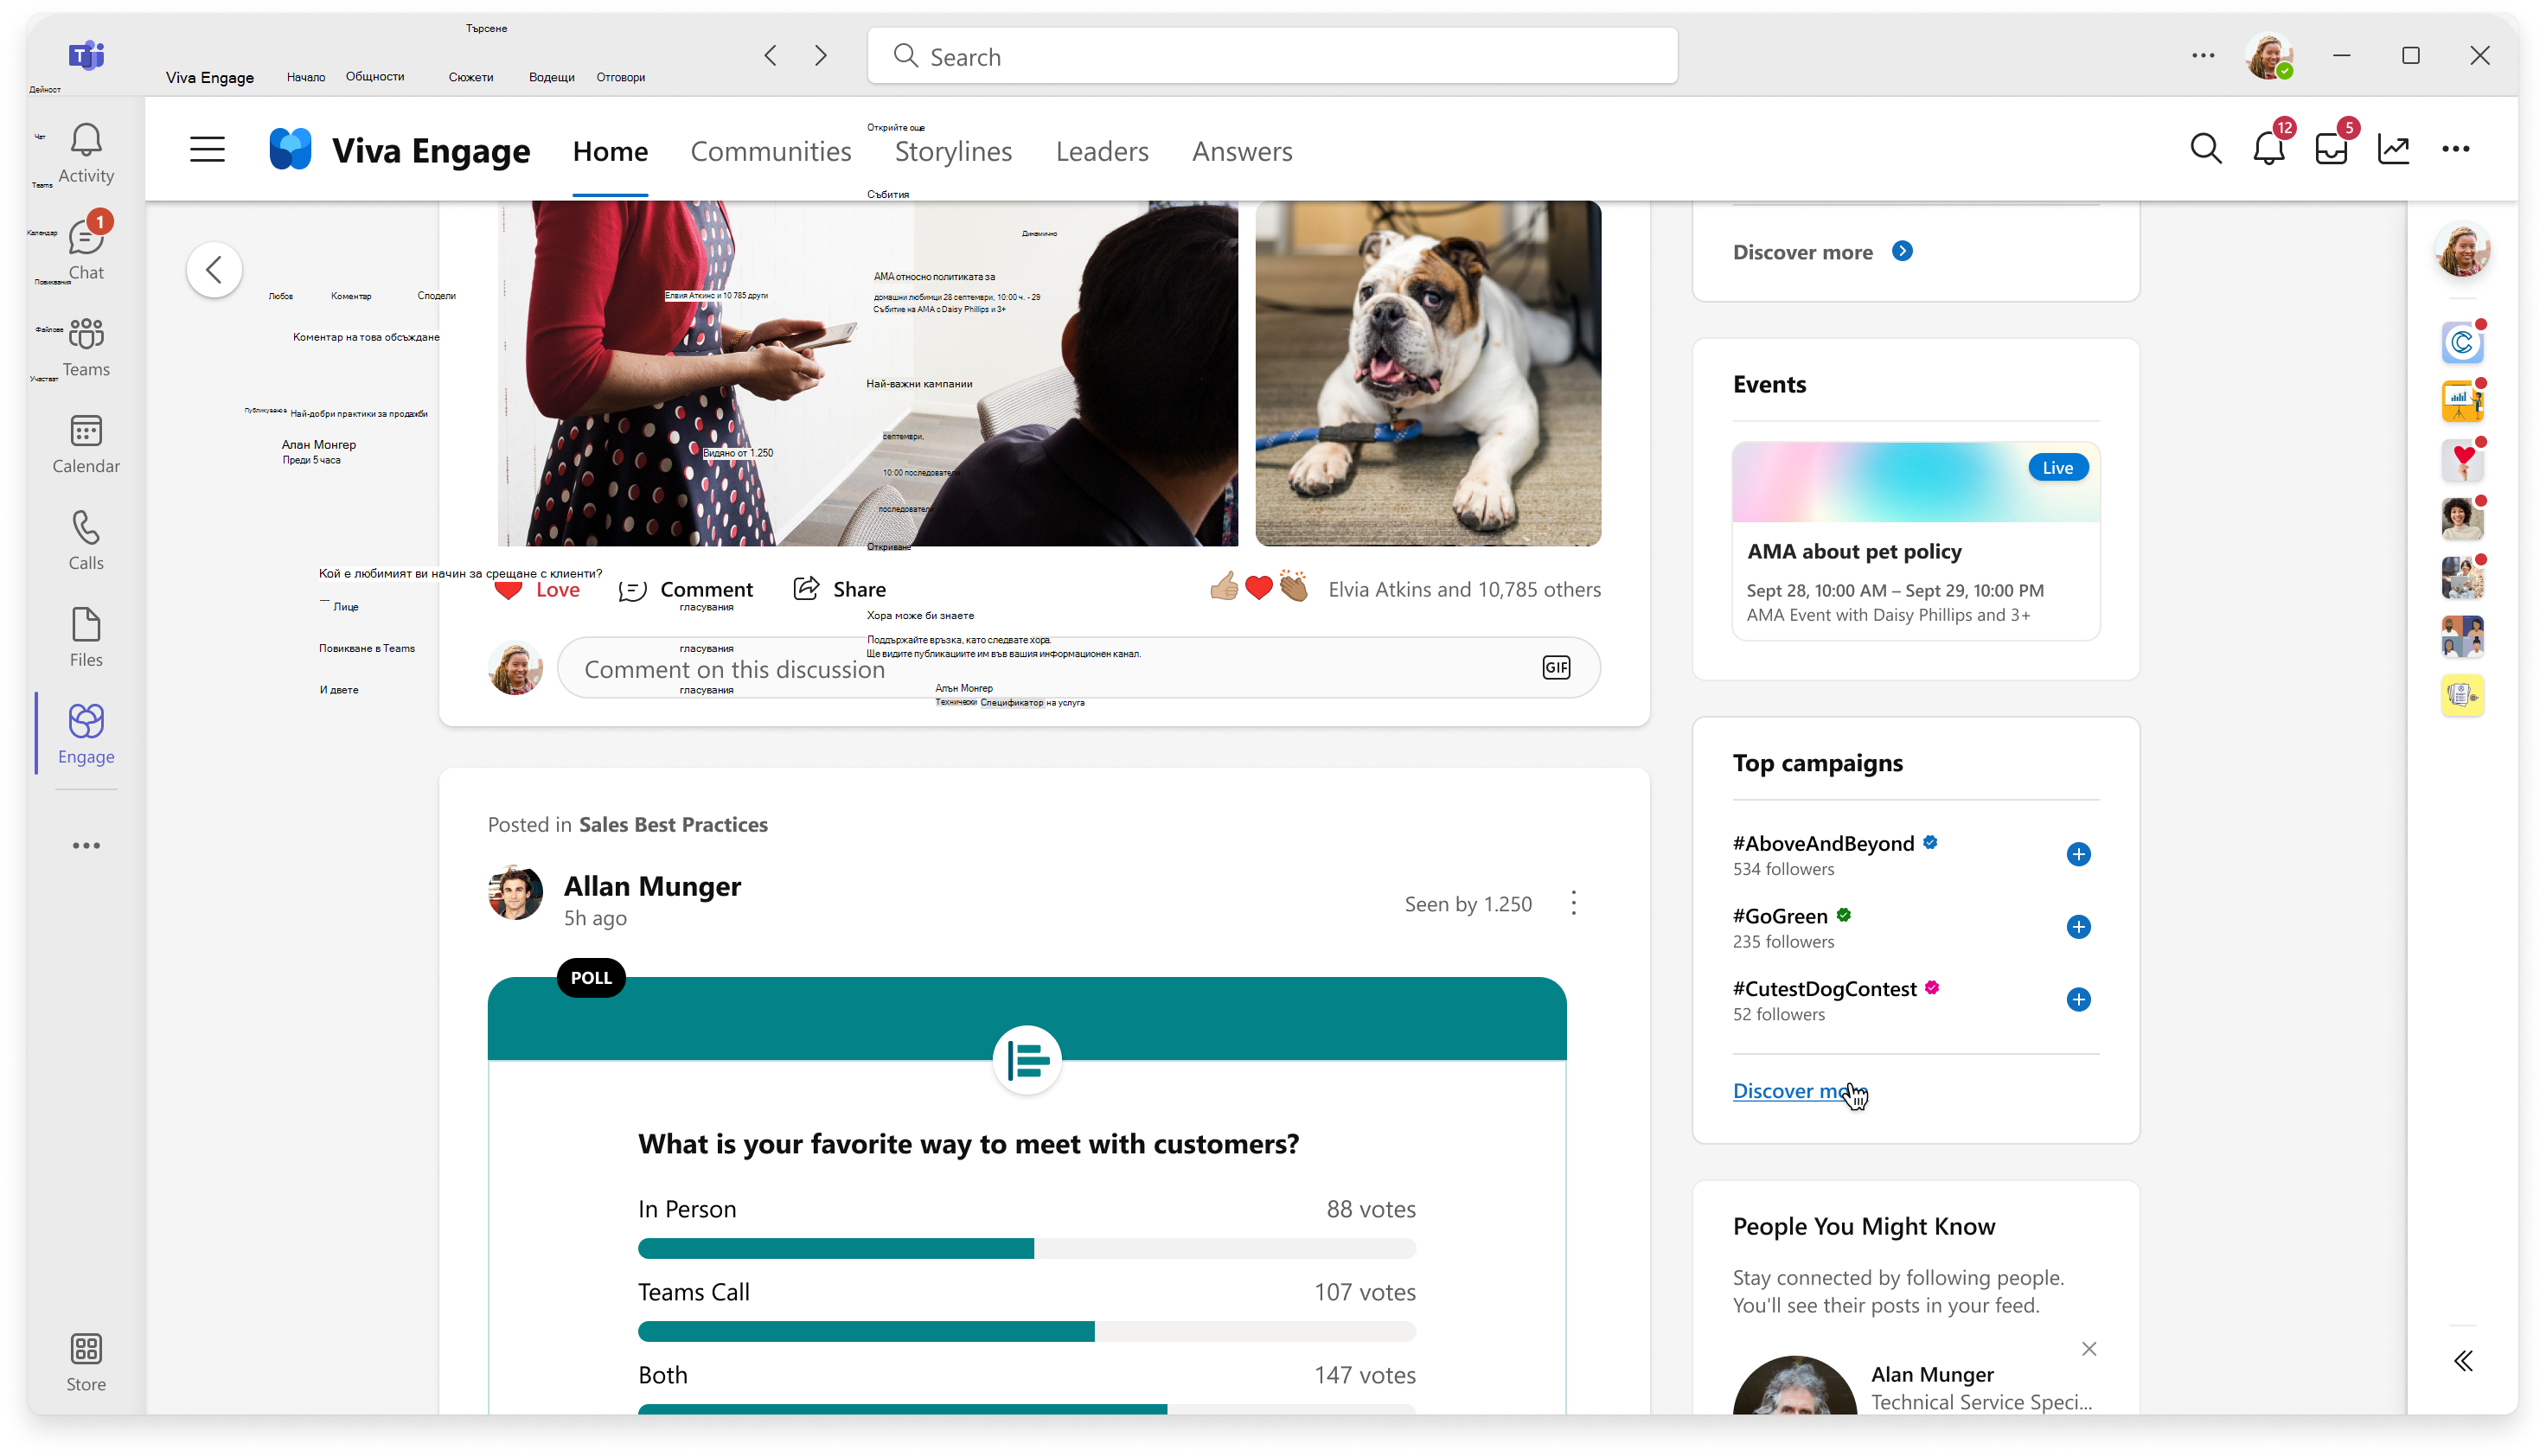Click the search magnifier icon

[x=2205, y=147]
